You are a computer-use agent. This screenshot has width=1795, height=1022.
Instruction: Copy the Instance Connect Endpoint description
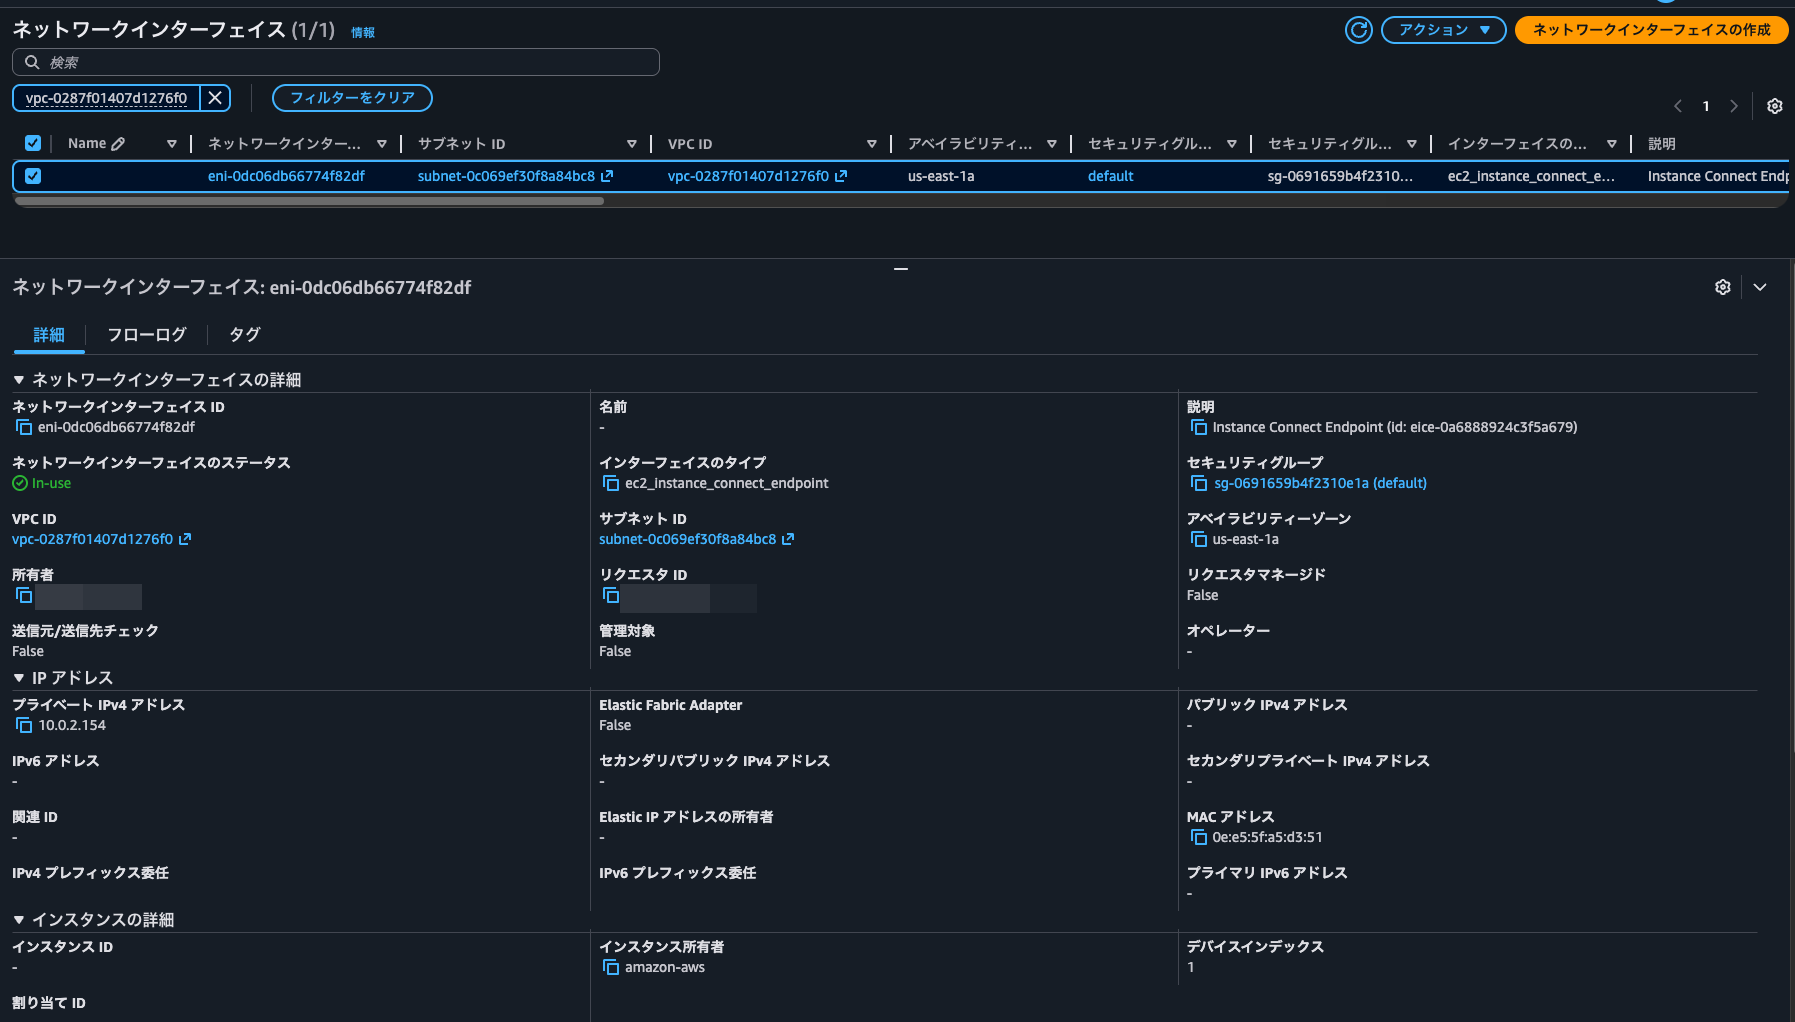pos(1198,427)
